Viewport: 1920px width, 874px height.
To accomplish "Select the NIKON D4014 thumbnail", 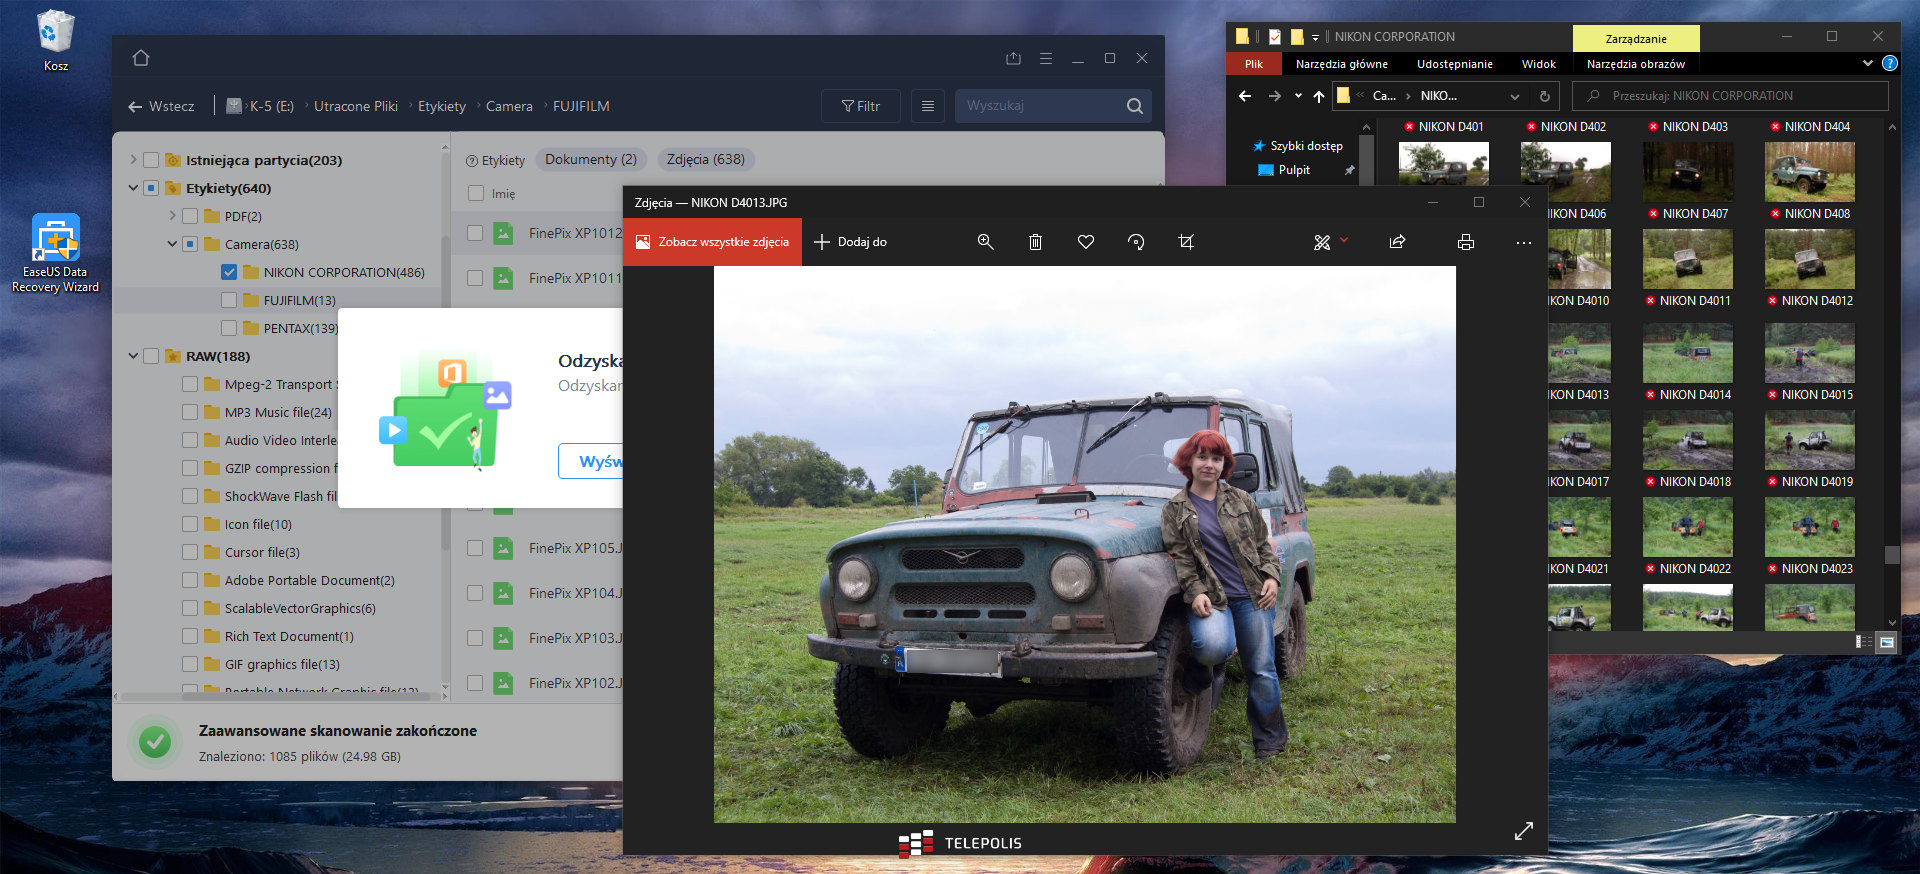I will point(1687,353).
